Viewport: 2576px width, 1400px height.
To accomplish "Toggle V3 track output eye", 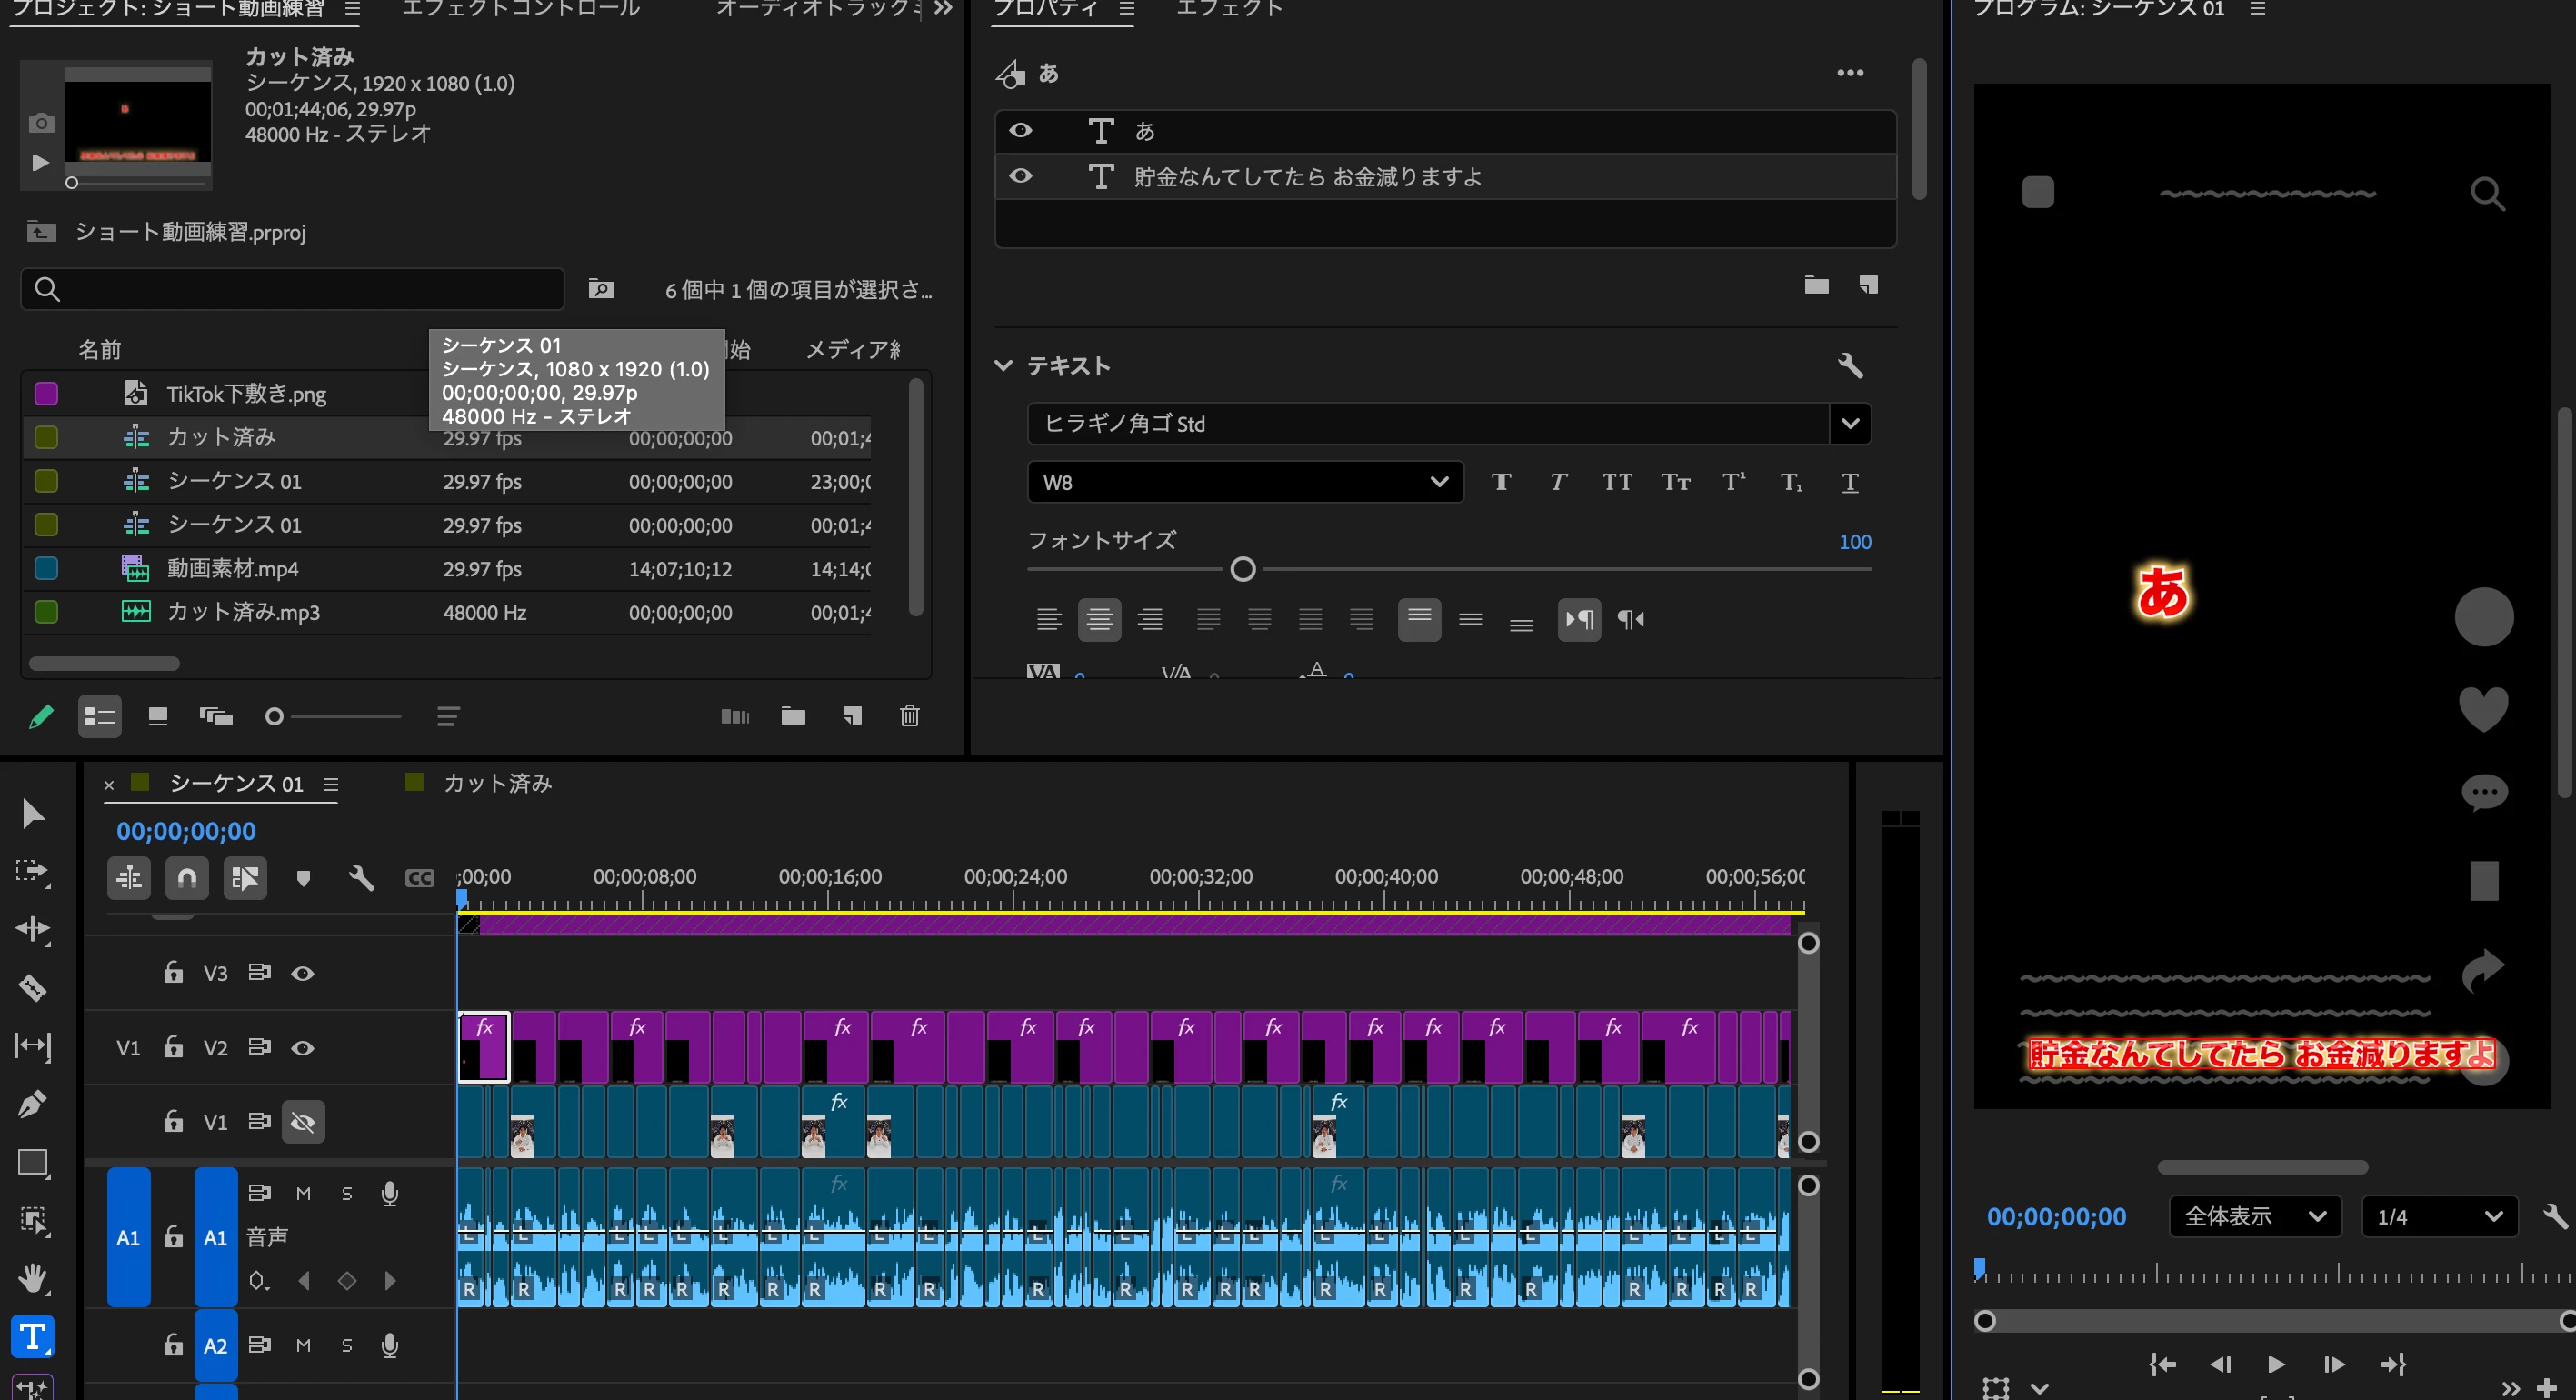I will tap(302, 973).
